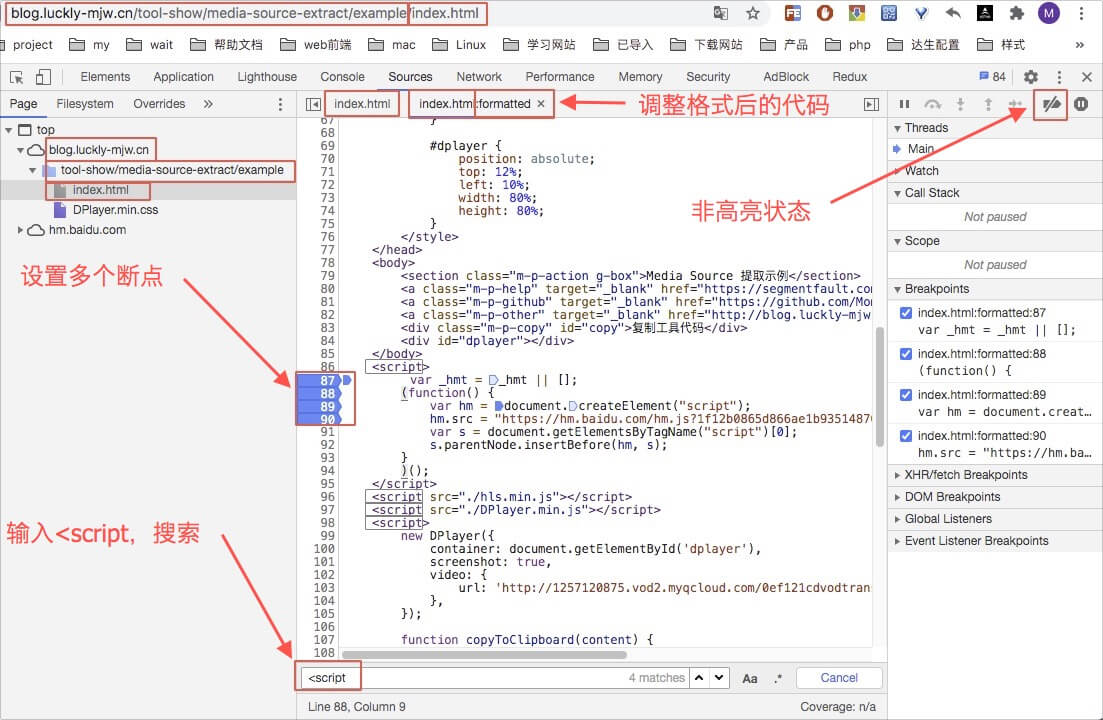Switch to the Console tab

(x=342, y=77)
